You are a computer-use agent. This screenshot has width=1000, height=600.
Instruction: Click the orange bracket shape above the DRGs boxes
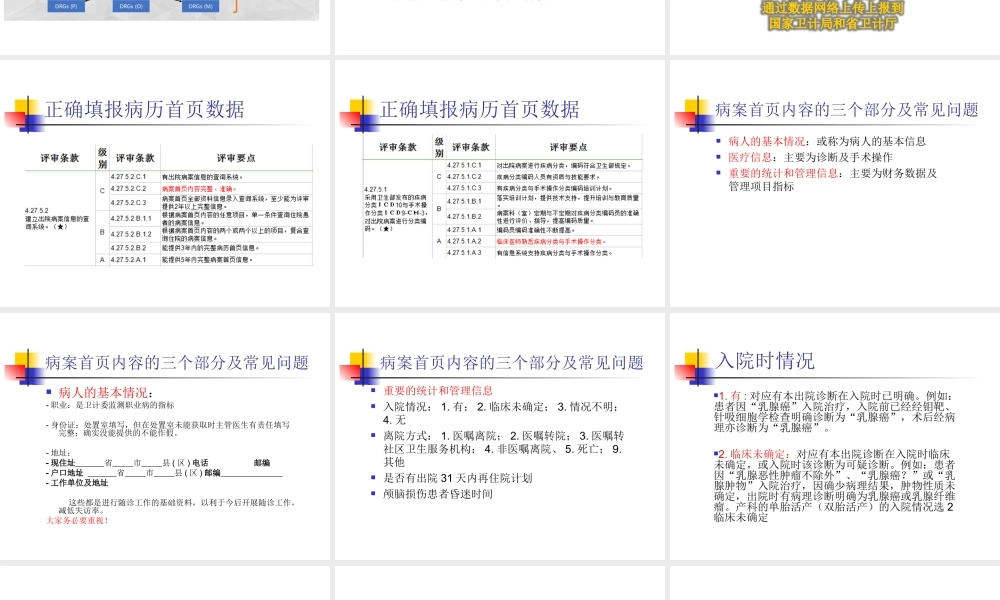(x=236, y=8)
